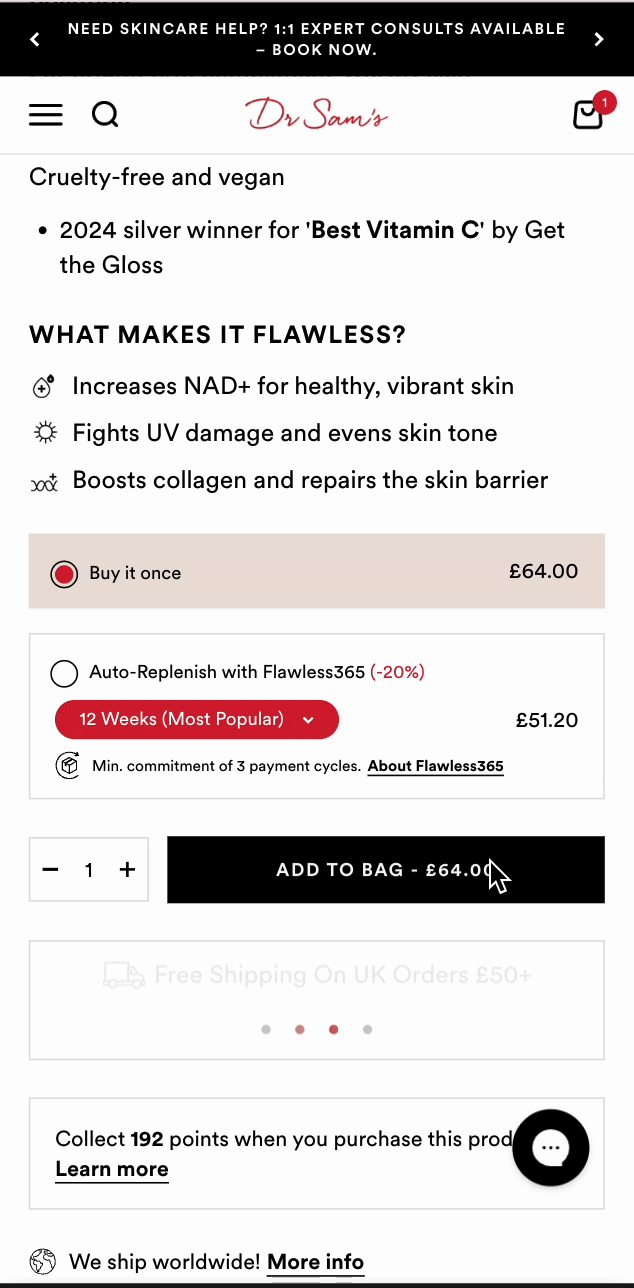Open More info shipping link
The image size is (634, 1288).
[315, 1262]
